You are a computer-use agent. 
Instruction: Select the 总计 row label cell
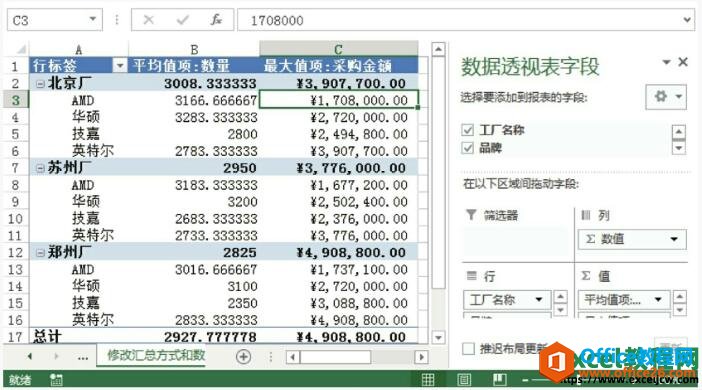click(x=78, y=337)
